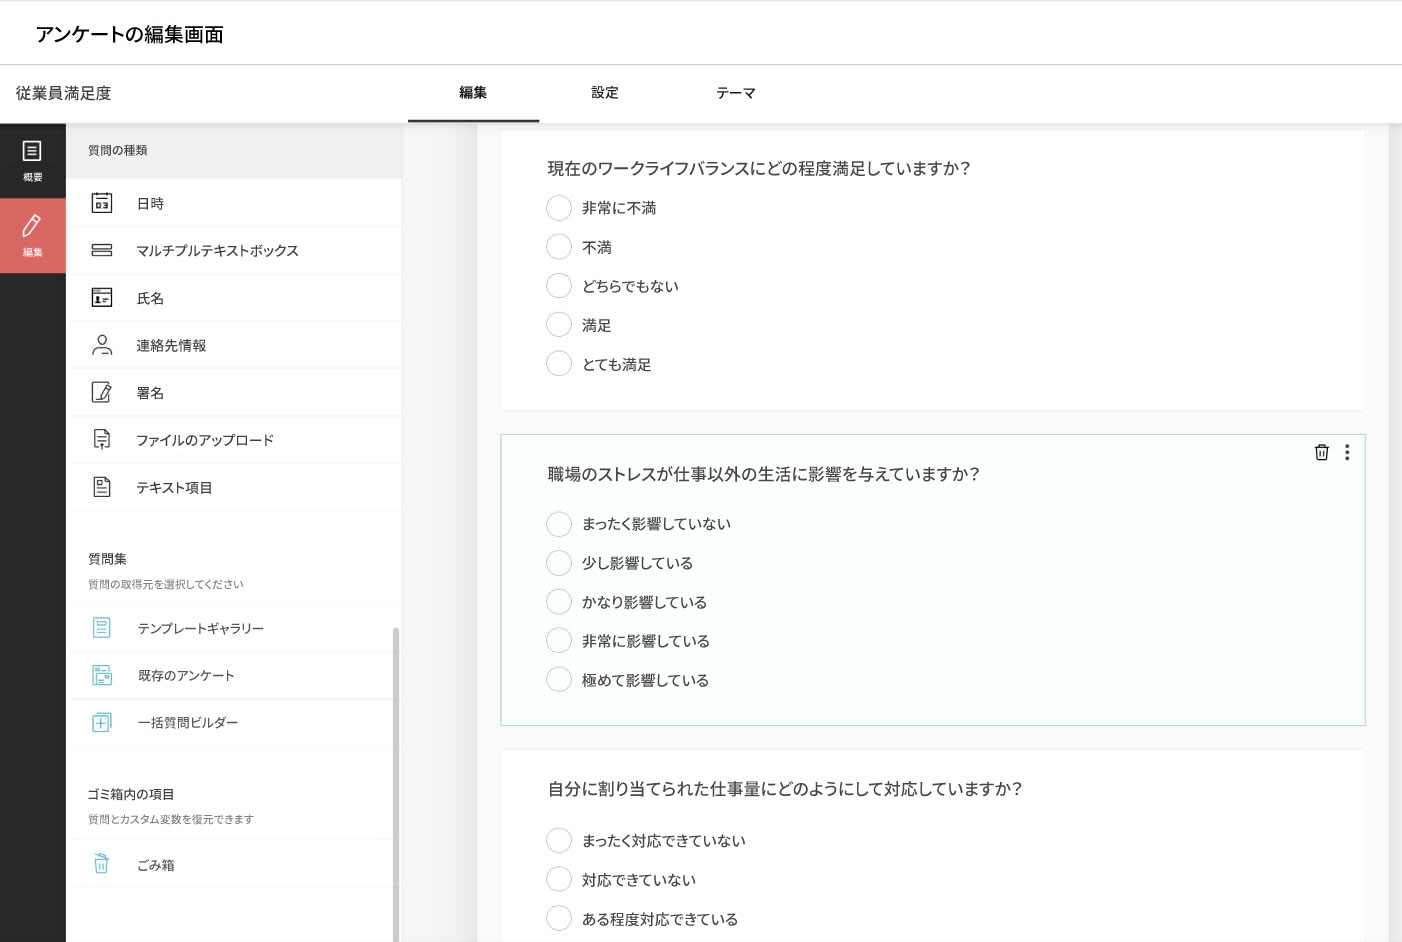Click the 連絡先情報 person icon
Viewport: 1402px width, 942px height.
coord(102,344)
